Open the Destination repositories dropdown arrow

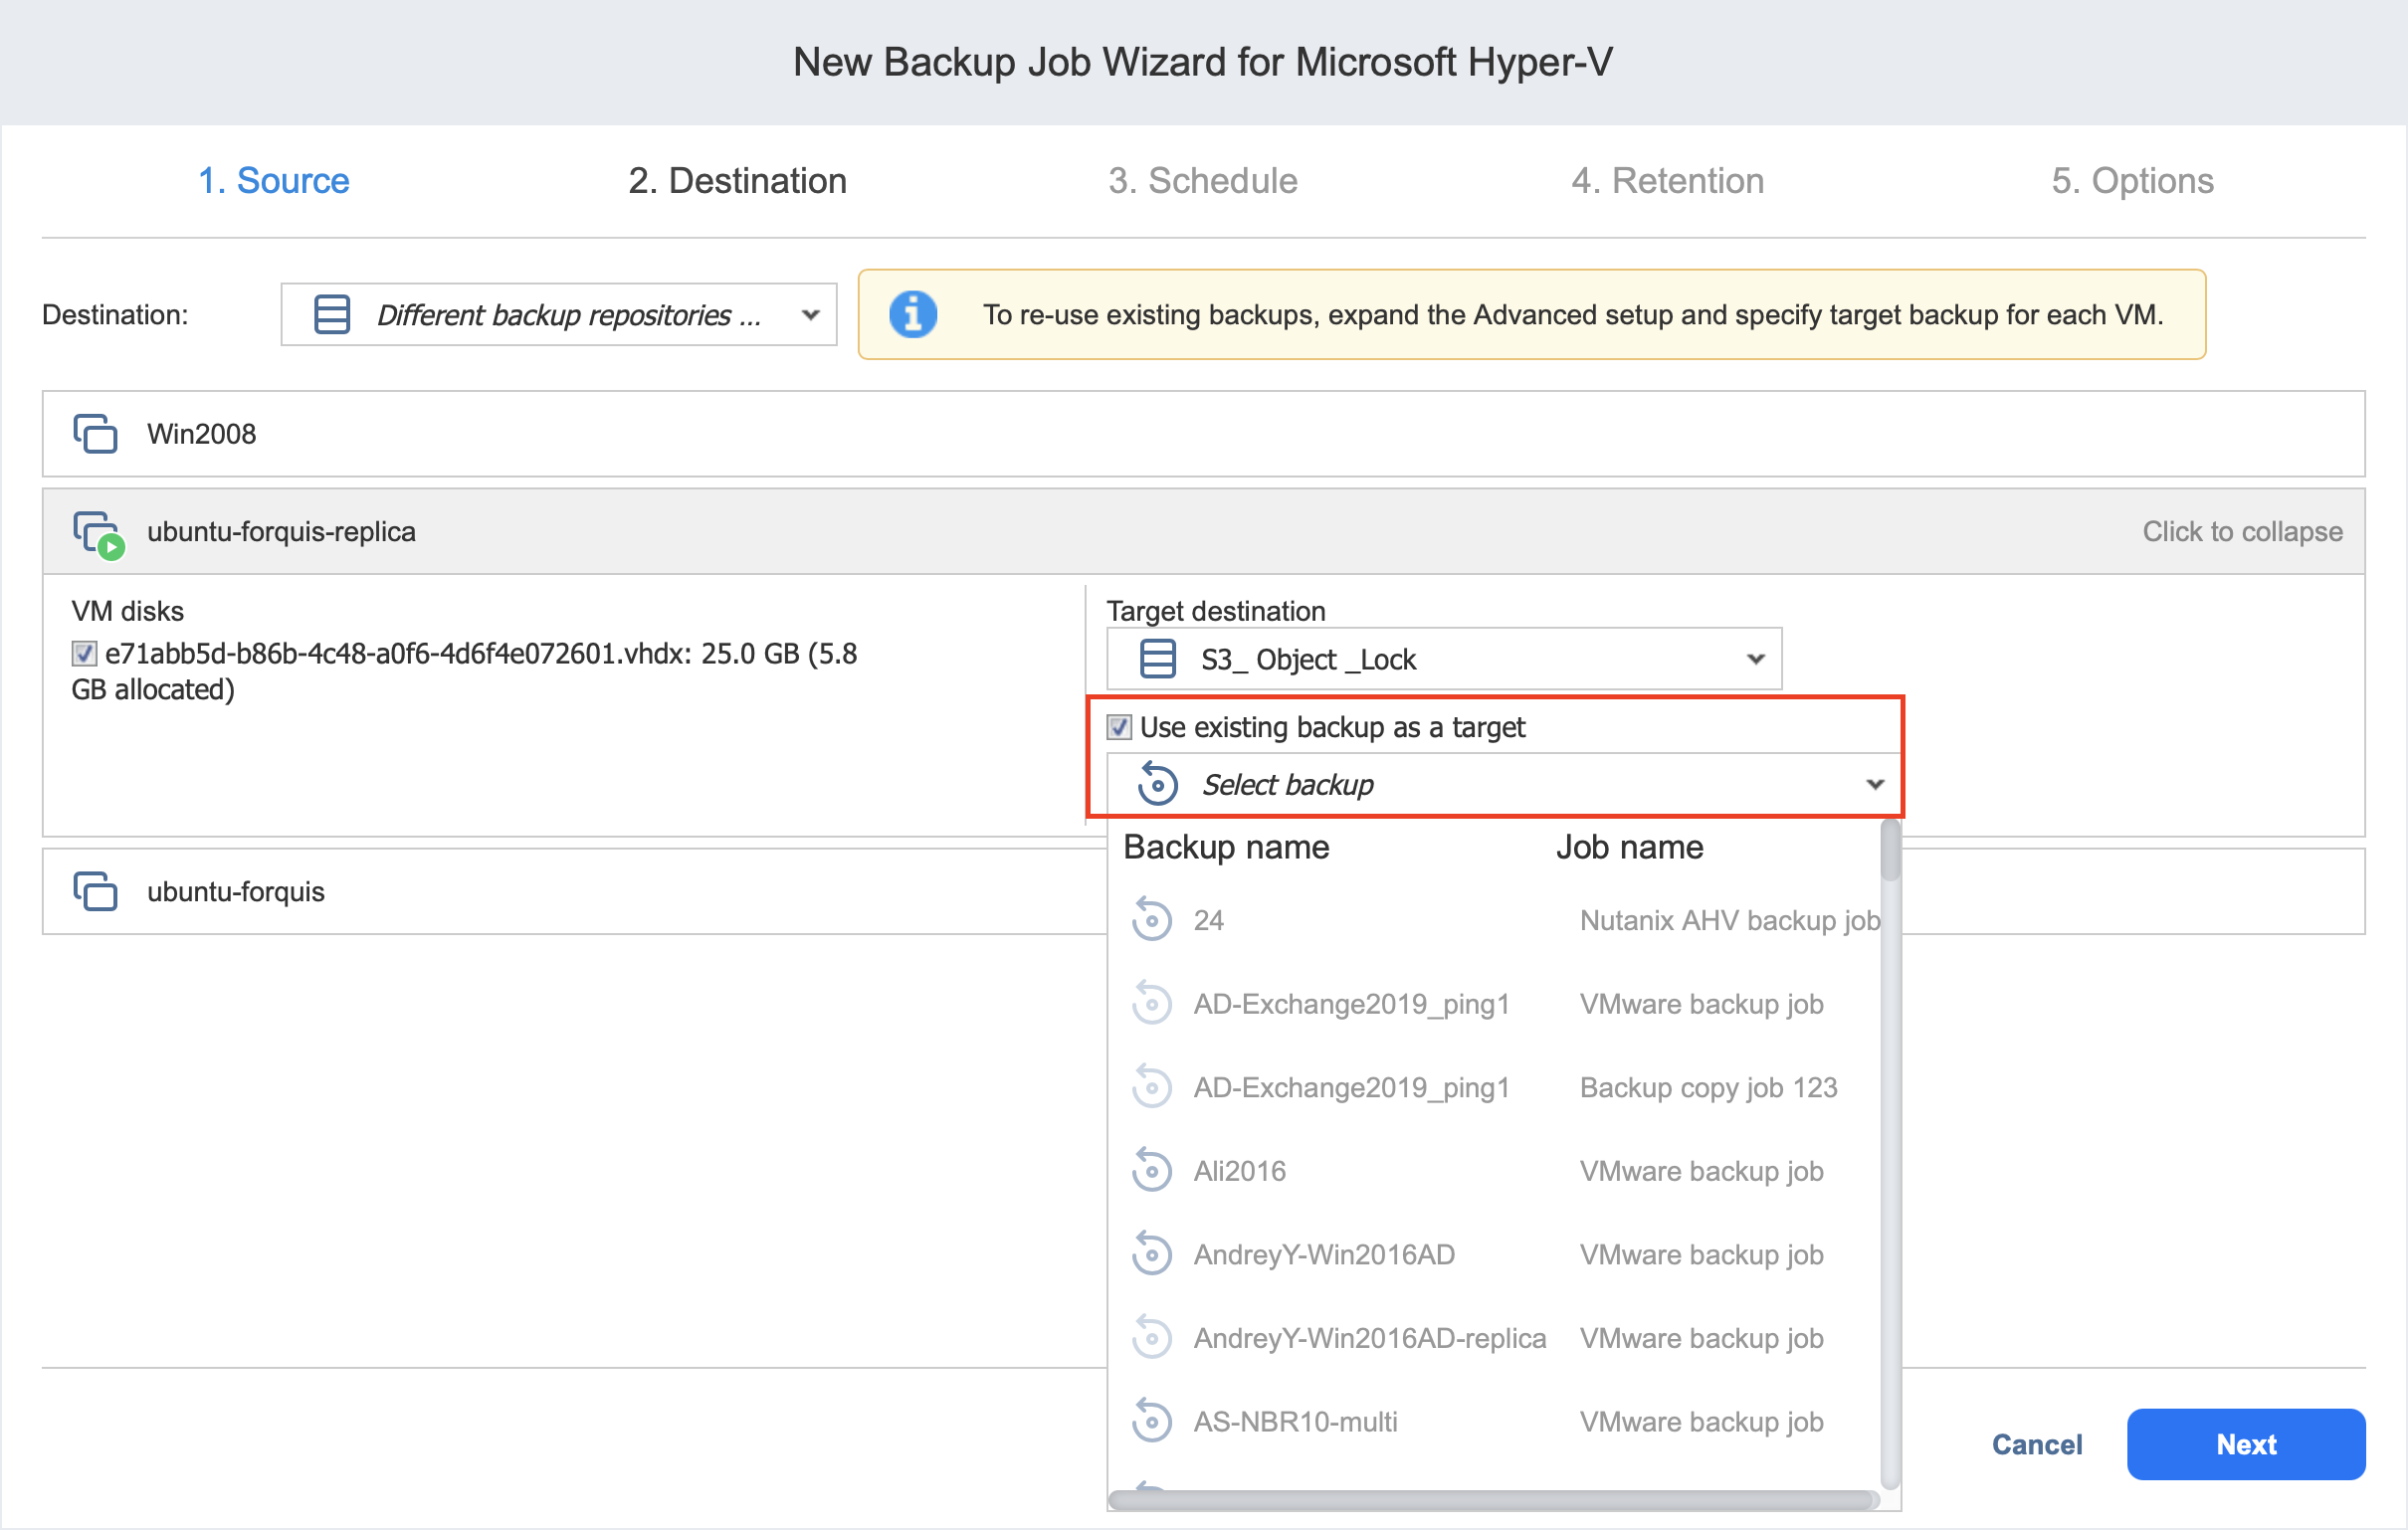click(x=811, y=315)
